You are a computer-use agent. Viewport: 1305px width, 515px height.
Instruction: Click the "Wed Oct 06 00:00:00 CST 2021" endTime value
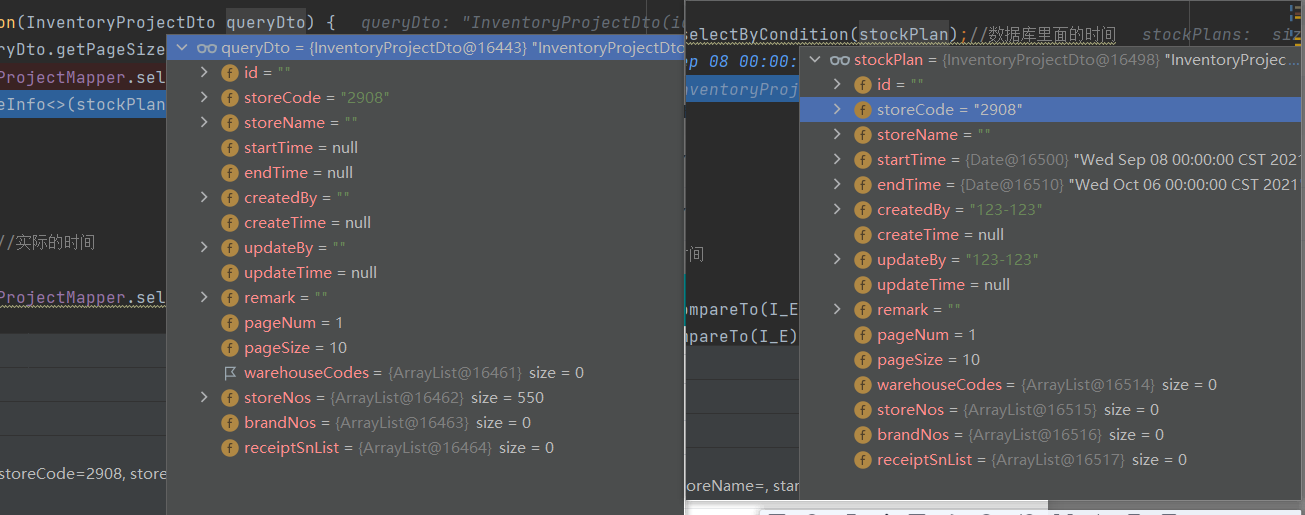[x=1184, y=185]
